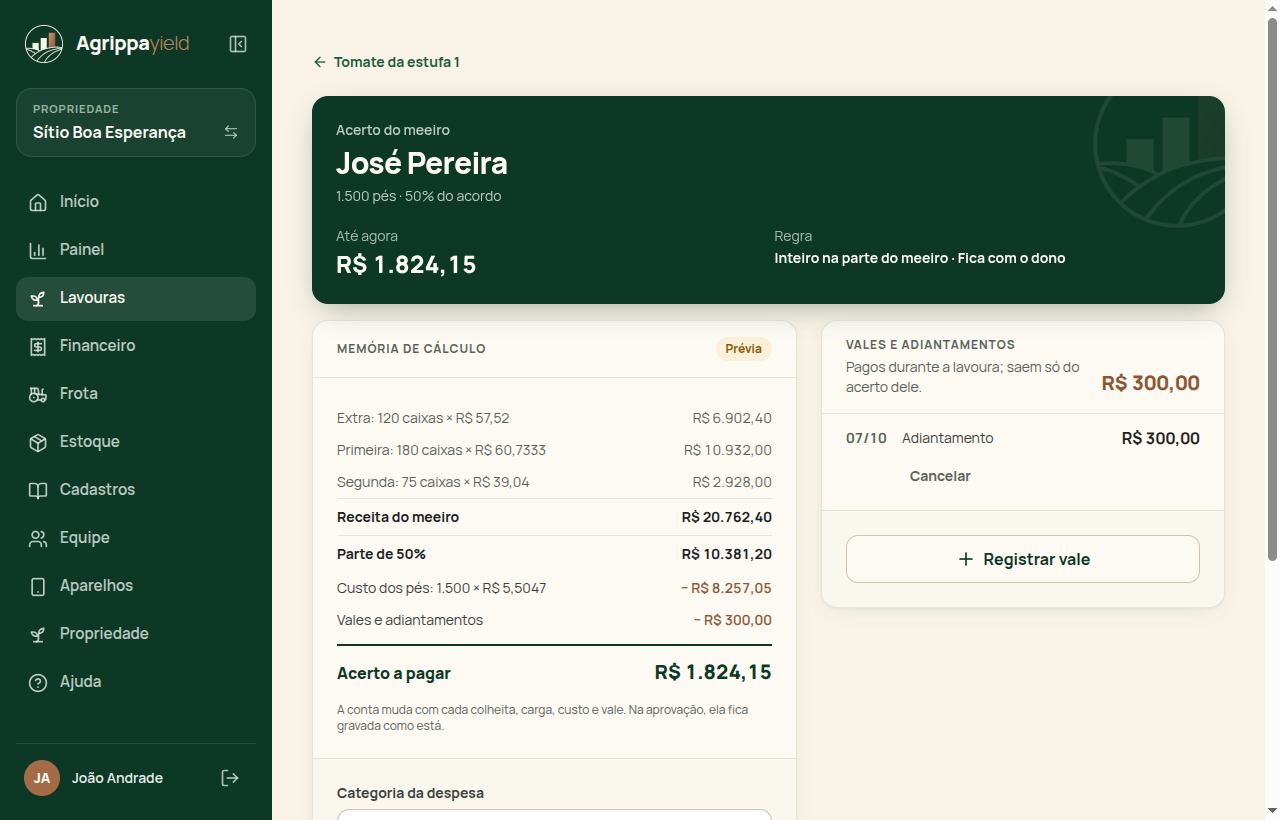The image size is (1280, 820).
Task: Click the Acerto a pagar total R$ 1.824,15
Action: (713, 672)
